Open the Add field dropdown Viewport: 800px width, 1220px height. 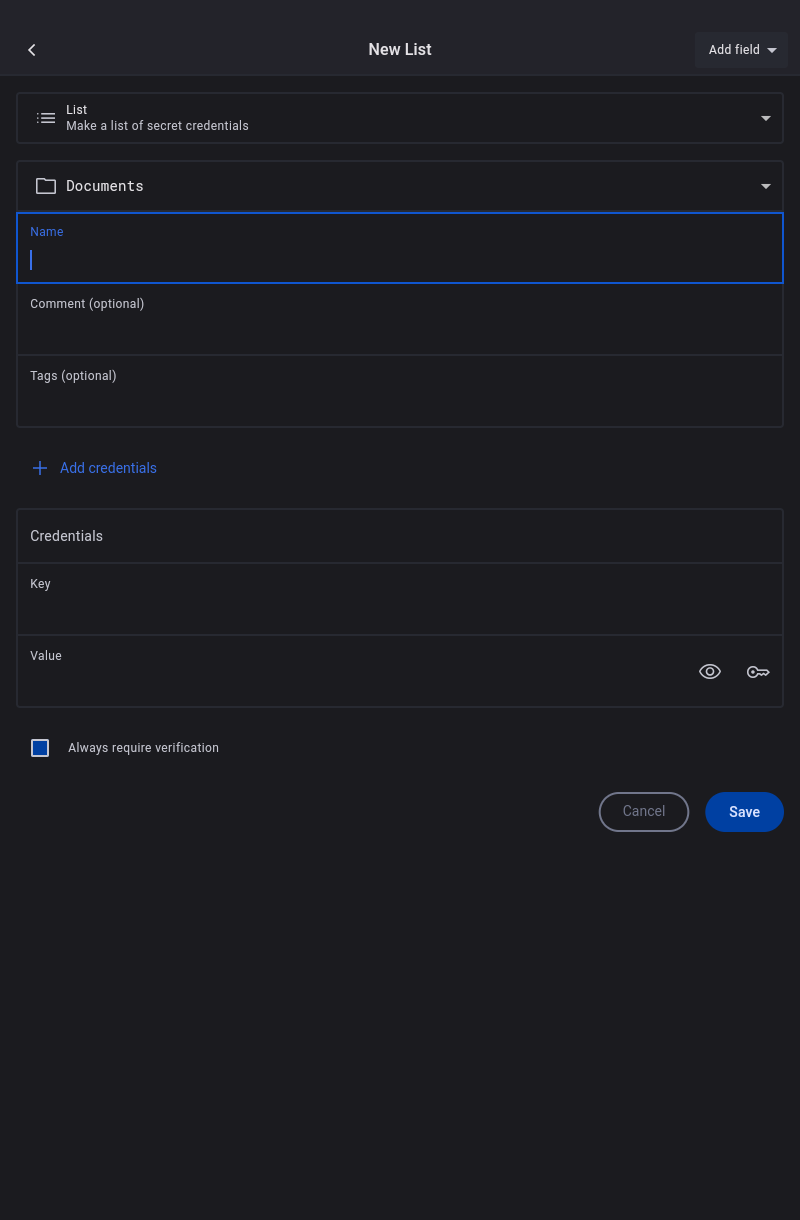(x=741, y=50)
